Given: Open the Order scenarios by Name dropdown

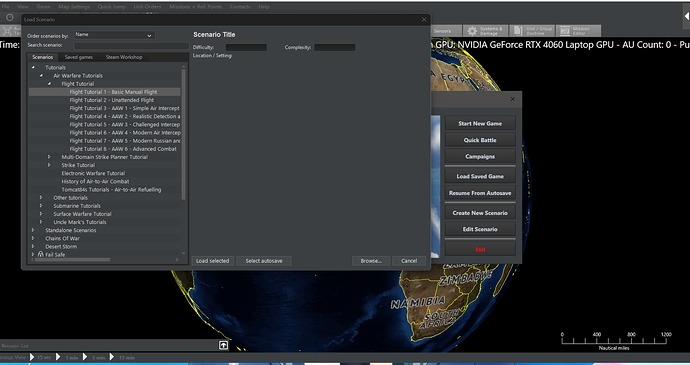Looking at the screenshot, I should pos(114,35).
